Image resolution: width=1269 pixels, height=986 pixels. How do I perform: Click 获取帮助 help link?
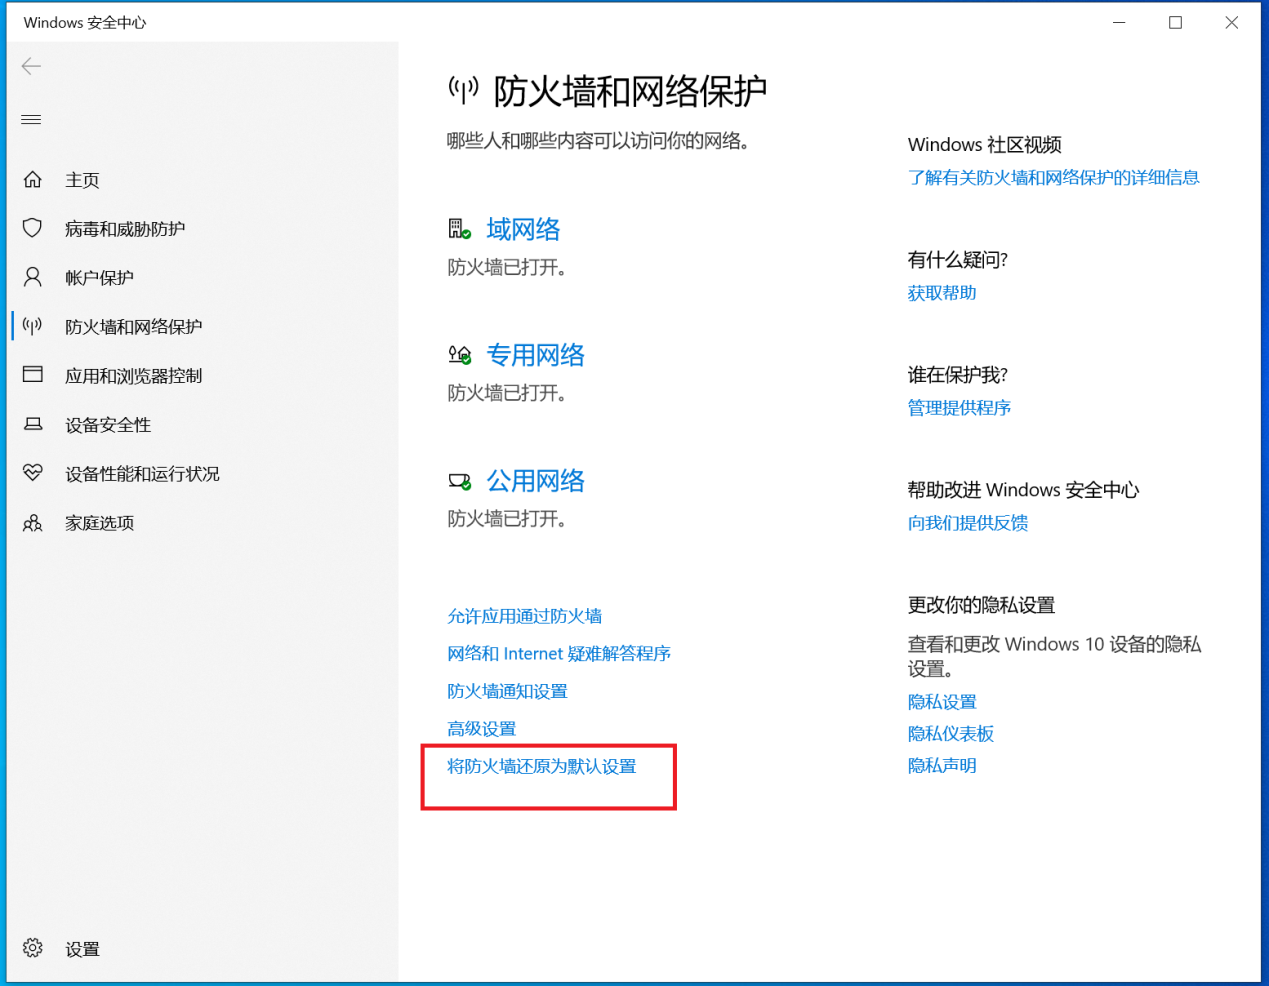tap(941, 293)
